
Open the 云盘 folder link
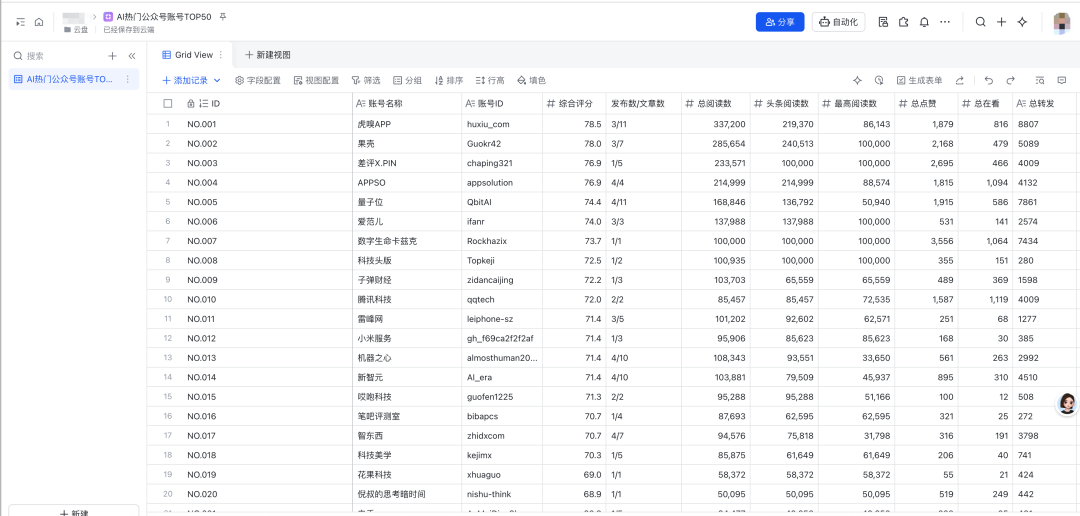pyautogui.click(x=76, y=30)
